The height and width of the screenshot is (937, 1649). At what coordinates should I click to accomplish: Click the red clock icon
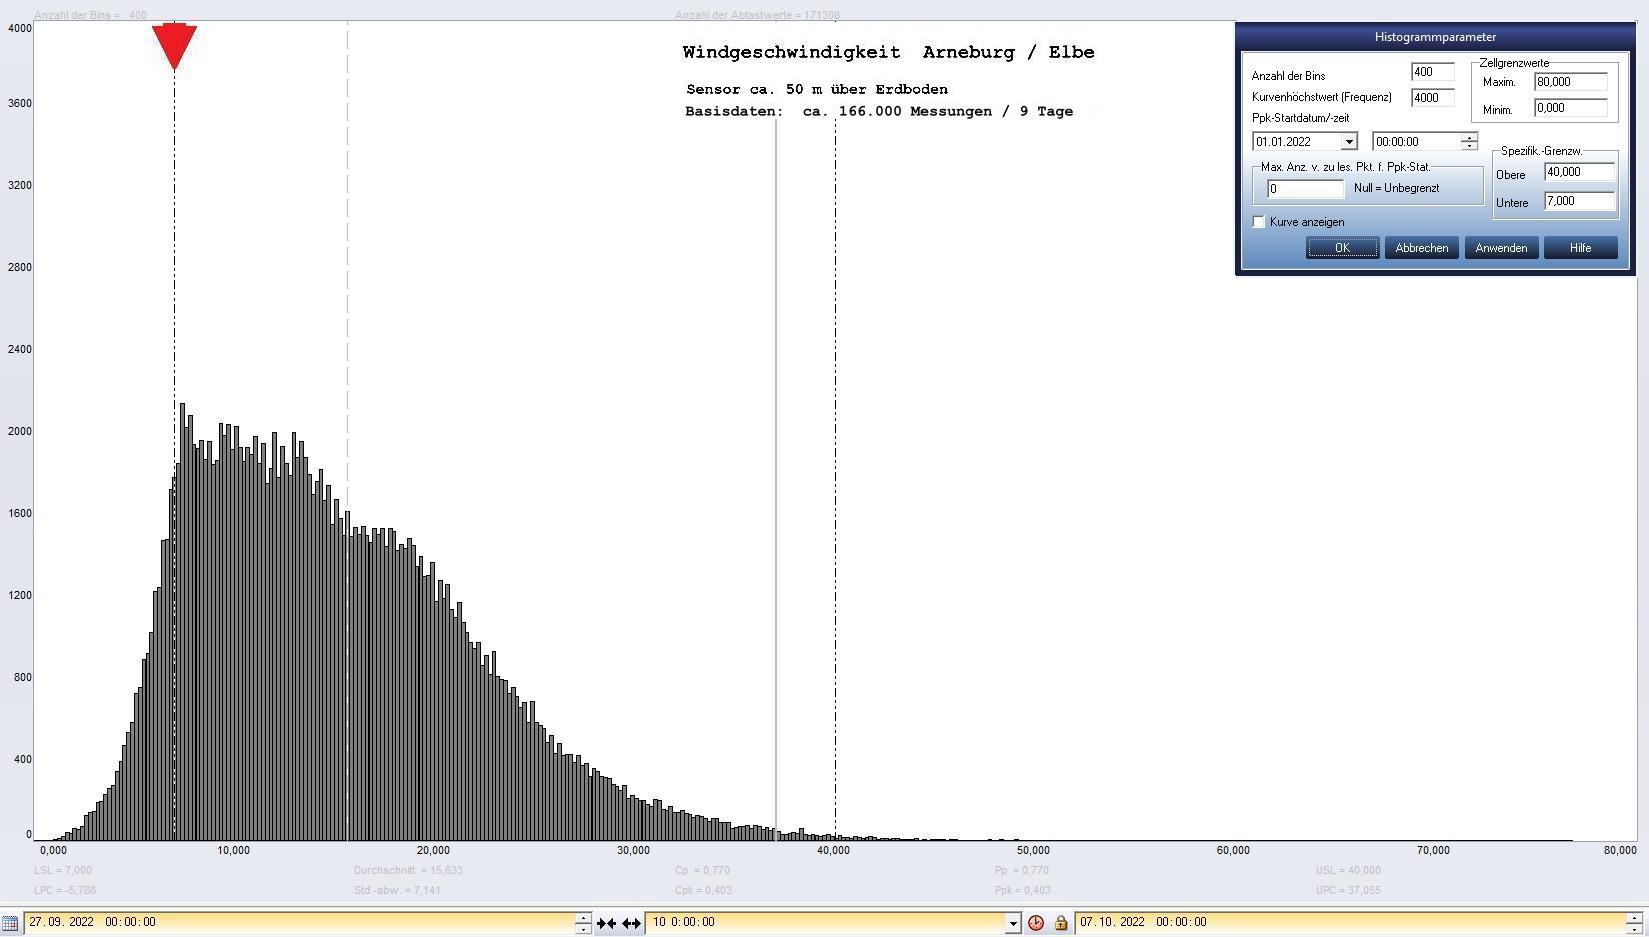pos(1036,923)
